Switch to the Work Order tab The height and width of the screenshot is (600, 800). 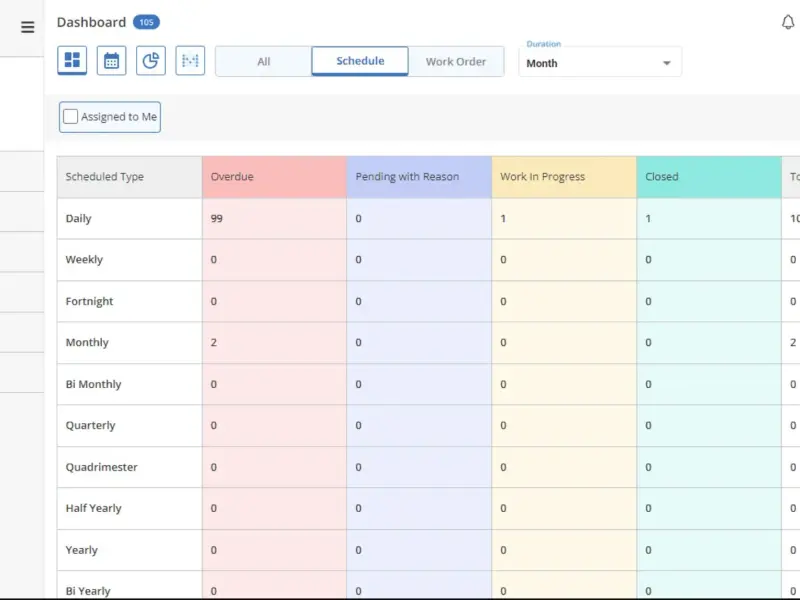click(456, 61)
